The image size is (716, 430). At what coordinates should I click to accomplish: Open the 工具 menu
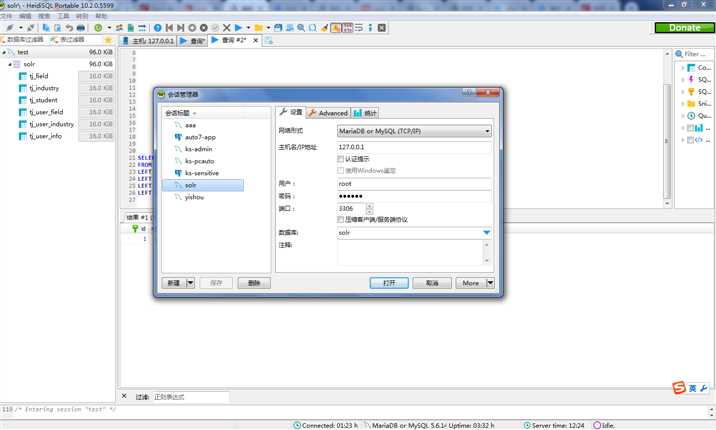click(x=63, y=16)
